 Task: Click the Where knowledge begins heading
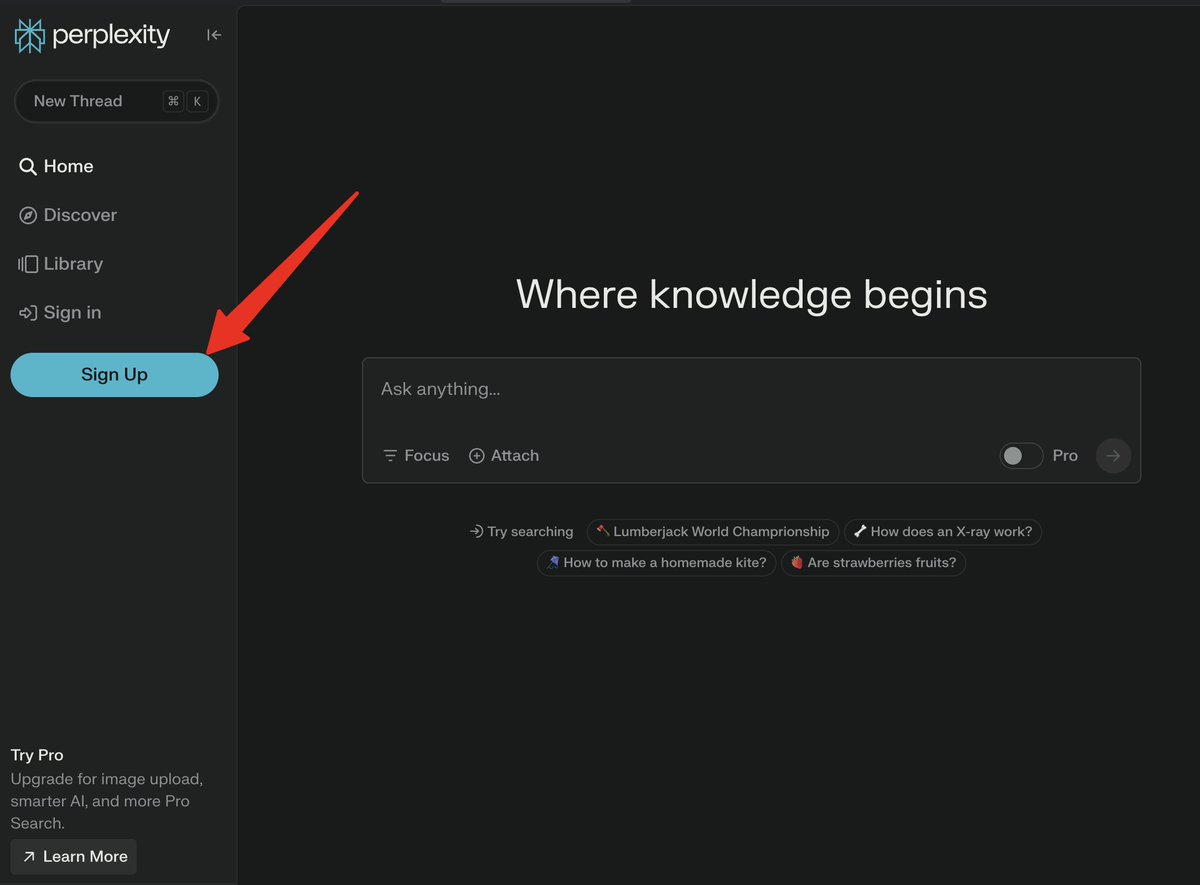coord(752,294)
